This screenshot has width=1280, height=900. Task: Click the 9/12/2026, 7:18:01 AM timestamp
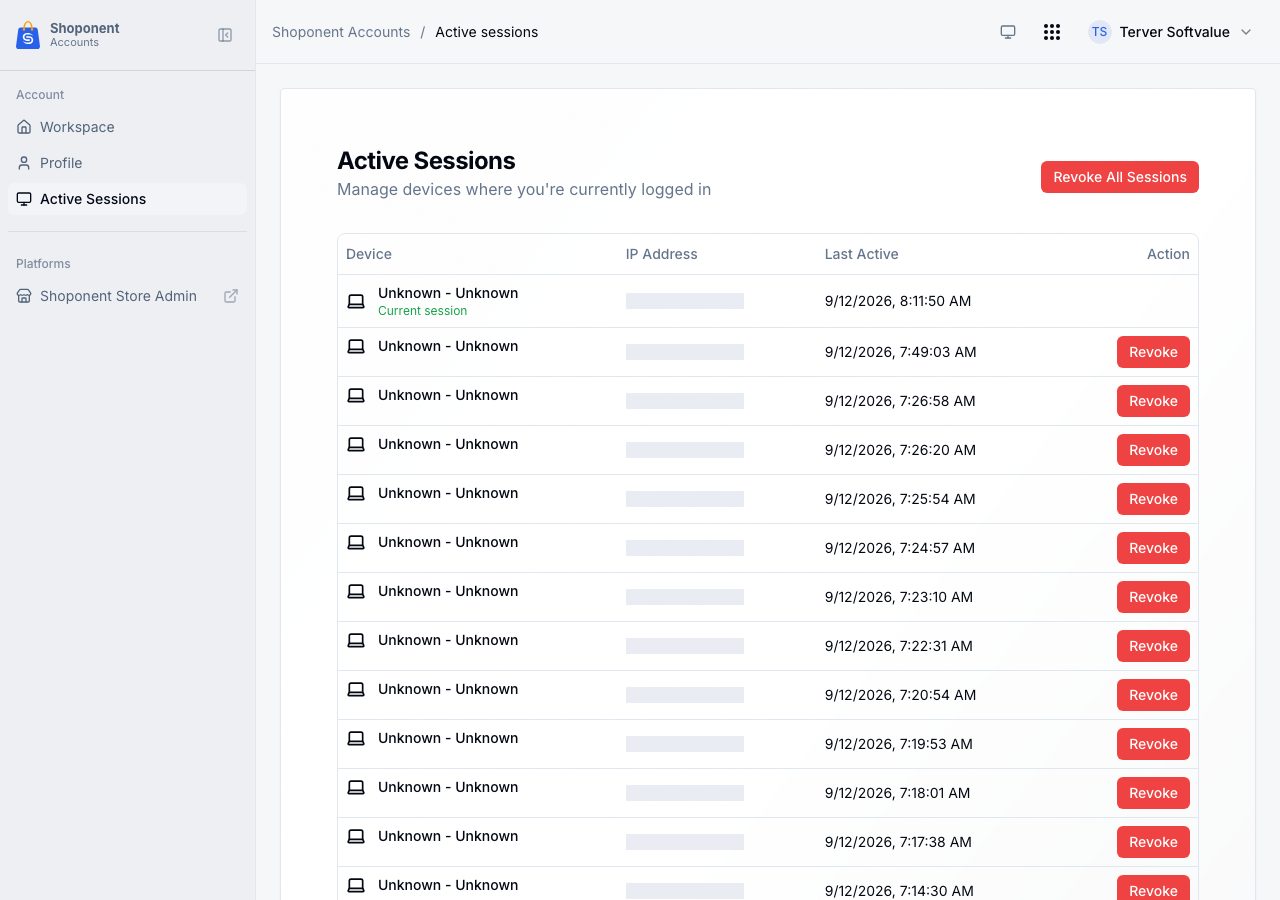point(898,793)
